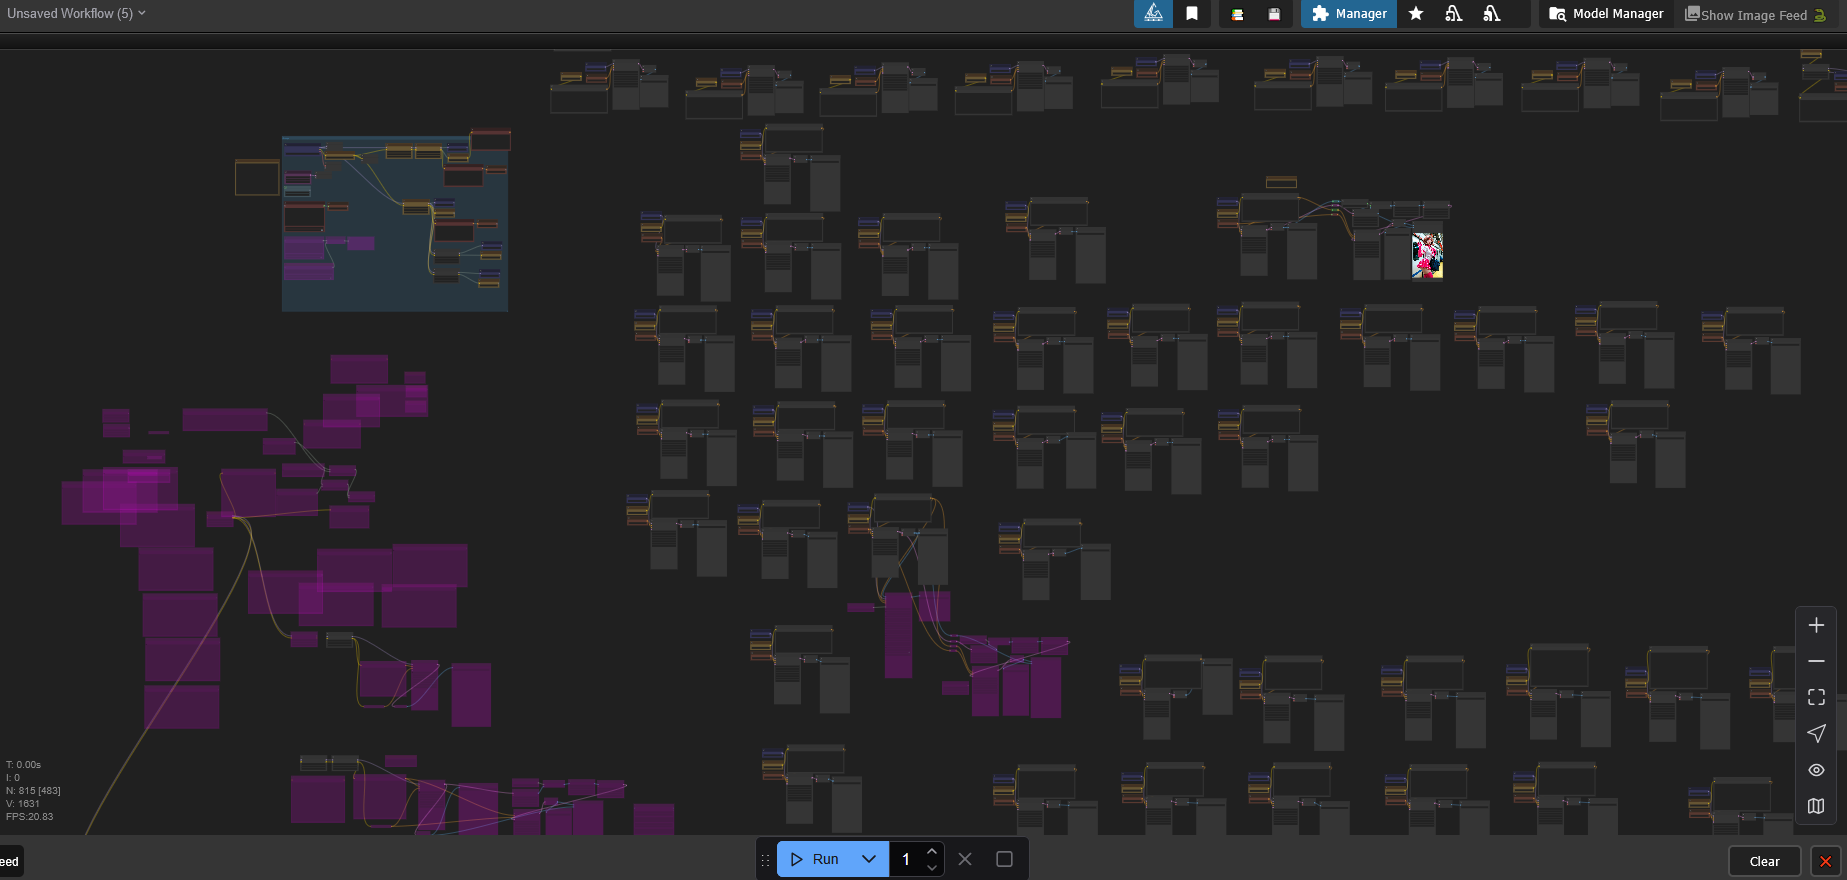The width and height of the screenshot is (1847, 880).
Task: Click the stacked colored books icon
Action: coord(1237,14)
